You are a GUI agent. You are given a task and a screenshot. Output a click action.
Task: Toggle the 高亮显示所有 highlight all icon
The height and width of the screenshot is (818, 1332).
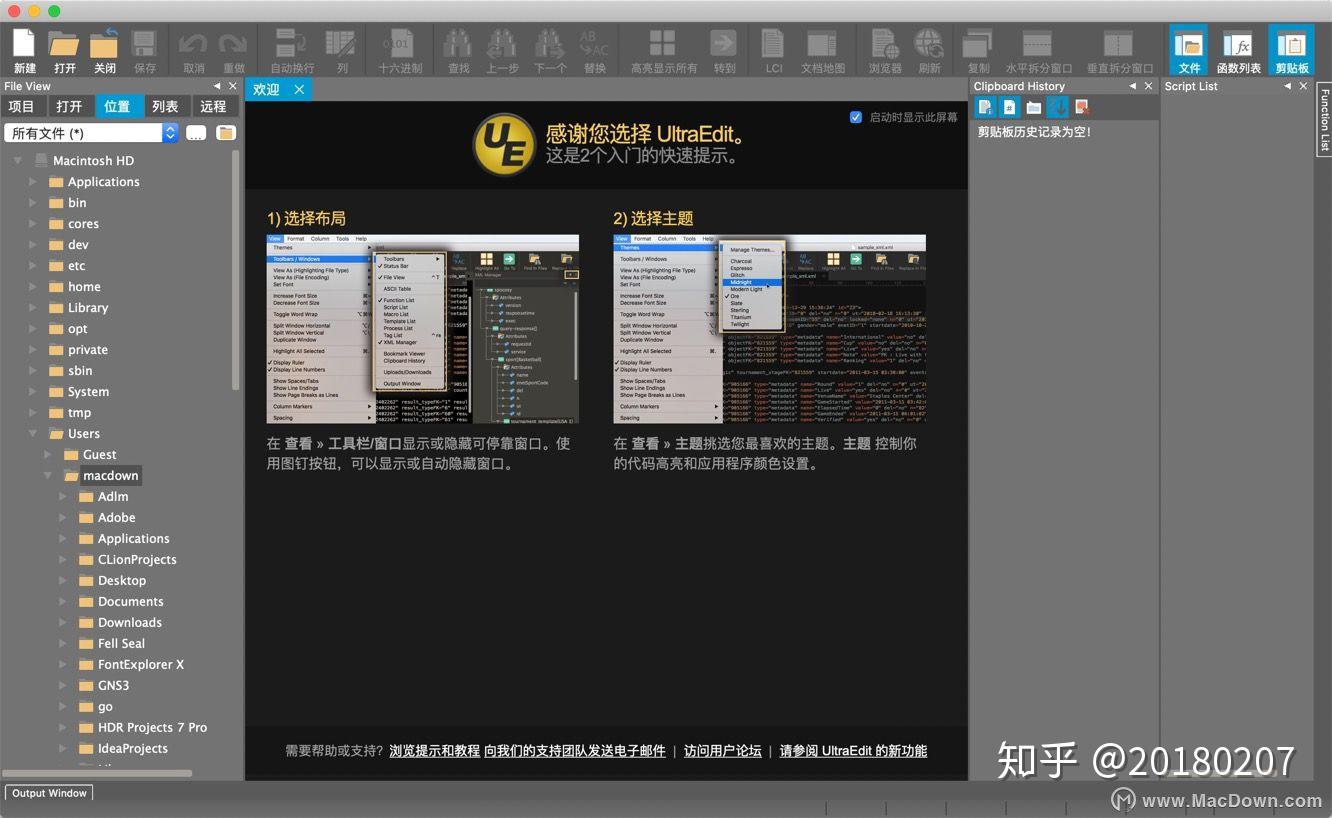point(664,48)
